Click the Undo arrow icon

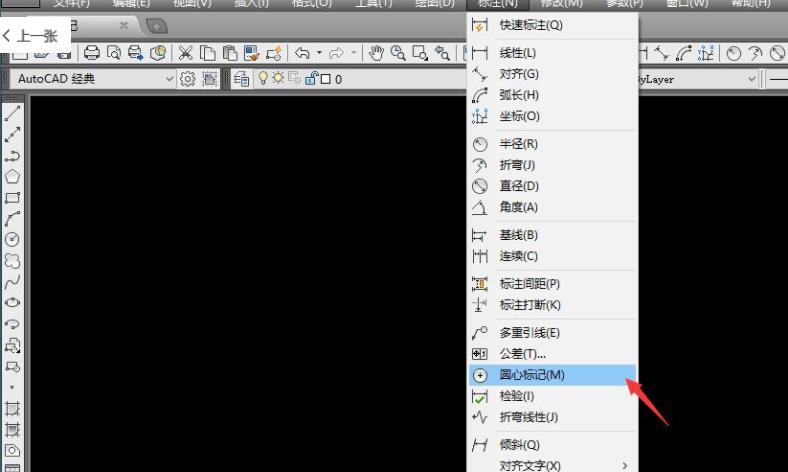[302, 53]
